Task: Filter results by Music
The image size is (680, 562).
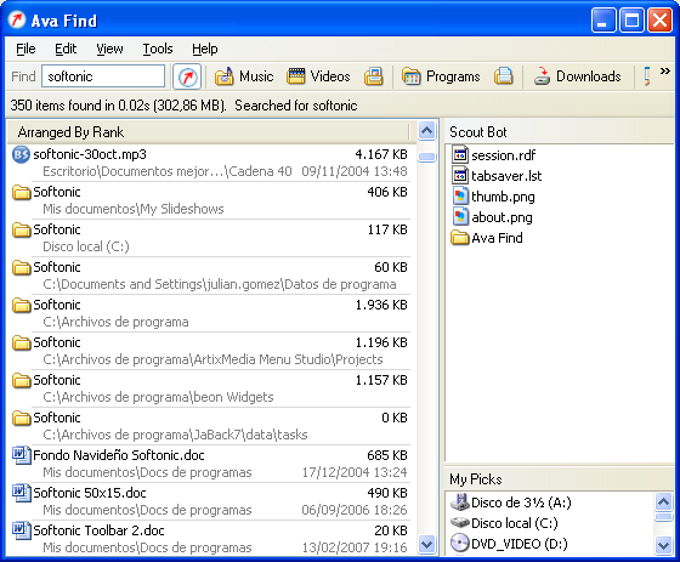Action: [x=244, y=77]
